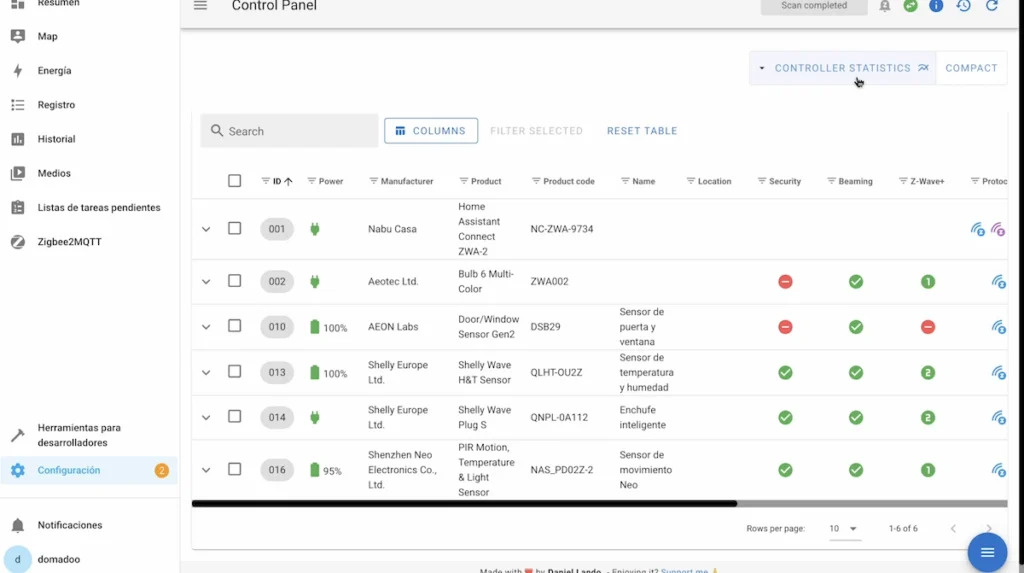Filter by the Manufacturer column header
The image size is (1024, 573).
click(x=401, y=181)
